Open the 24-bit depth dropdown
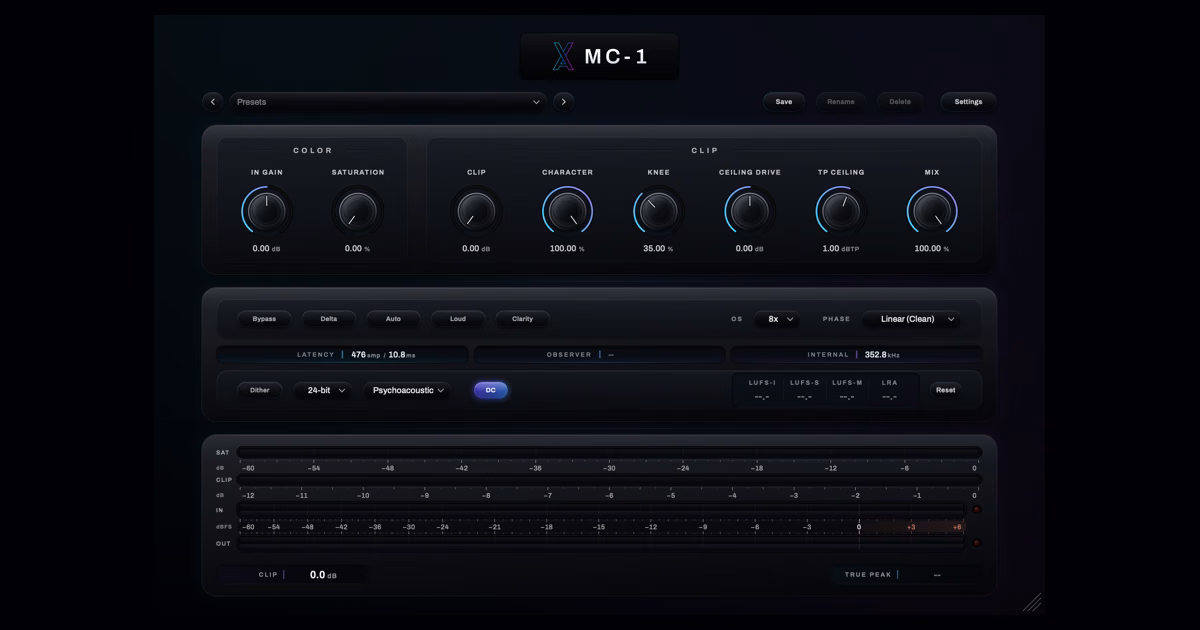The image size is (1200, 630). pos(323,390)
